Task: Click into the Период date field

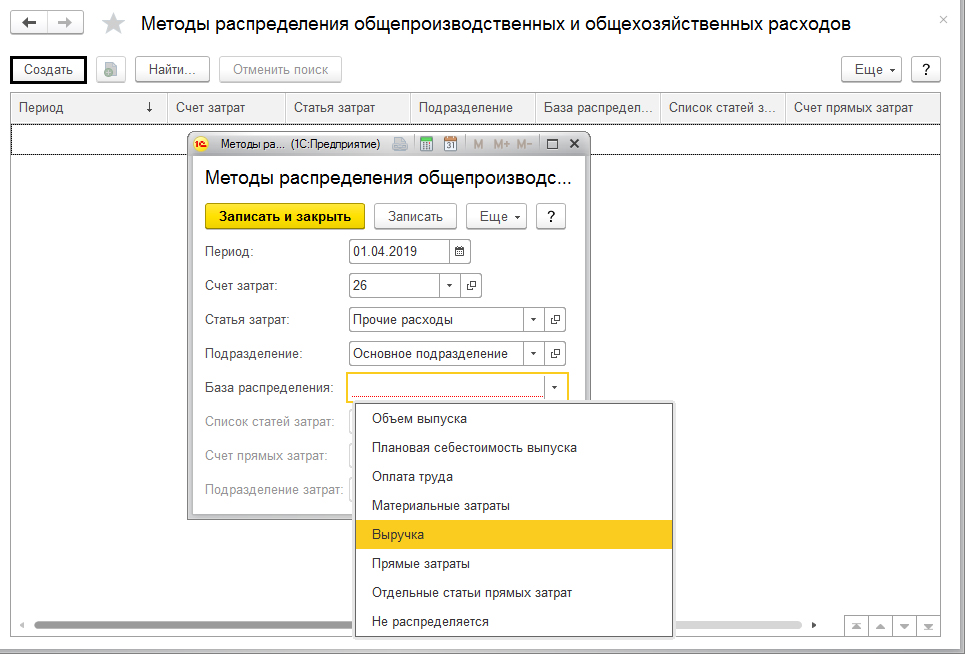Action: (399, 252)
